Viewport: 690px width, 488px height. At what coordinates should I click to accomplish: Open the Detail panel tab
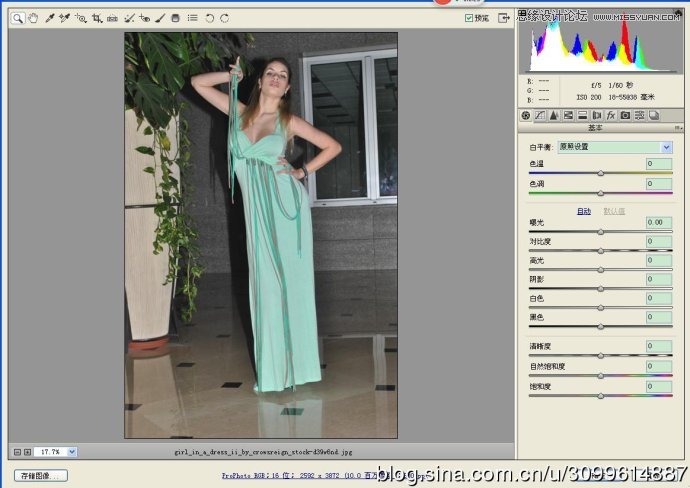tap(554, 116)
